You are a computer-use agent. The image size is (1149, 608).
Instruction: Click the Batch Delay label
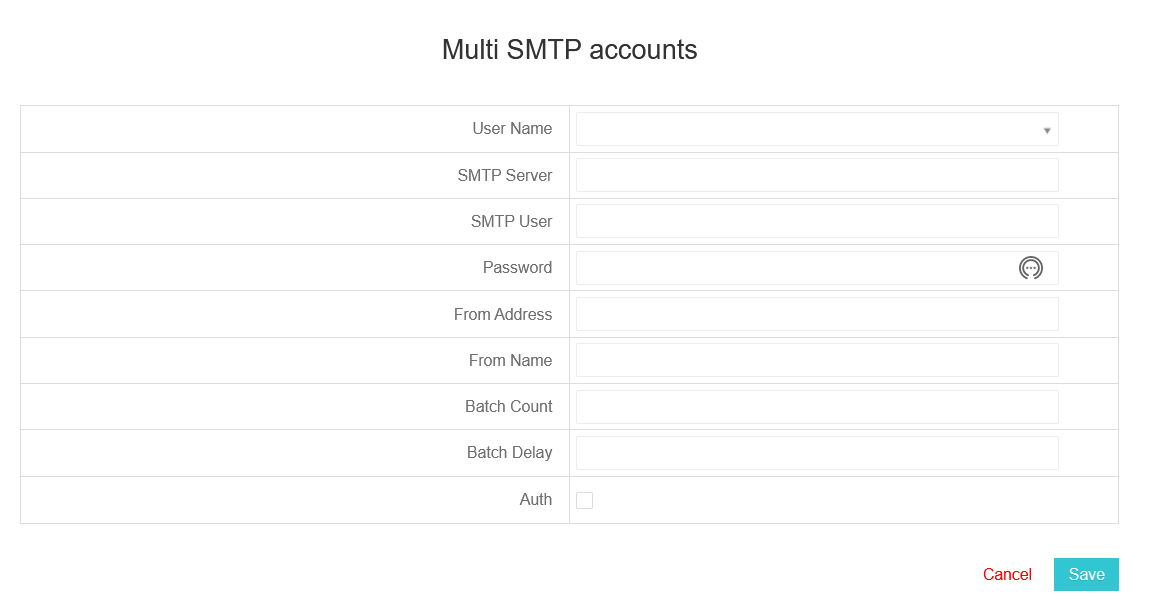click(509, 453)
